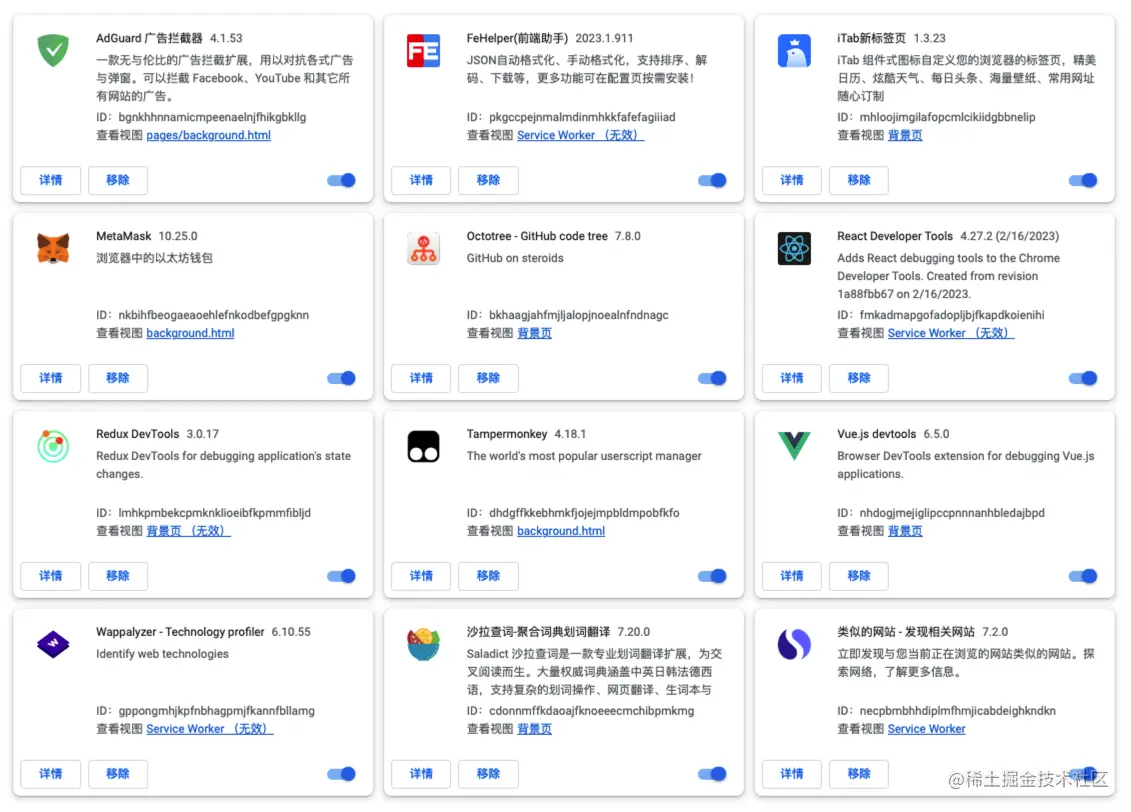
Task: Toggle off the Octotree extension
Action: [712, 378]
